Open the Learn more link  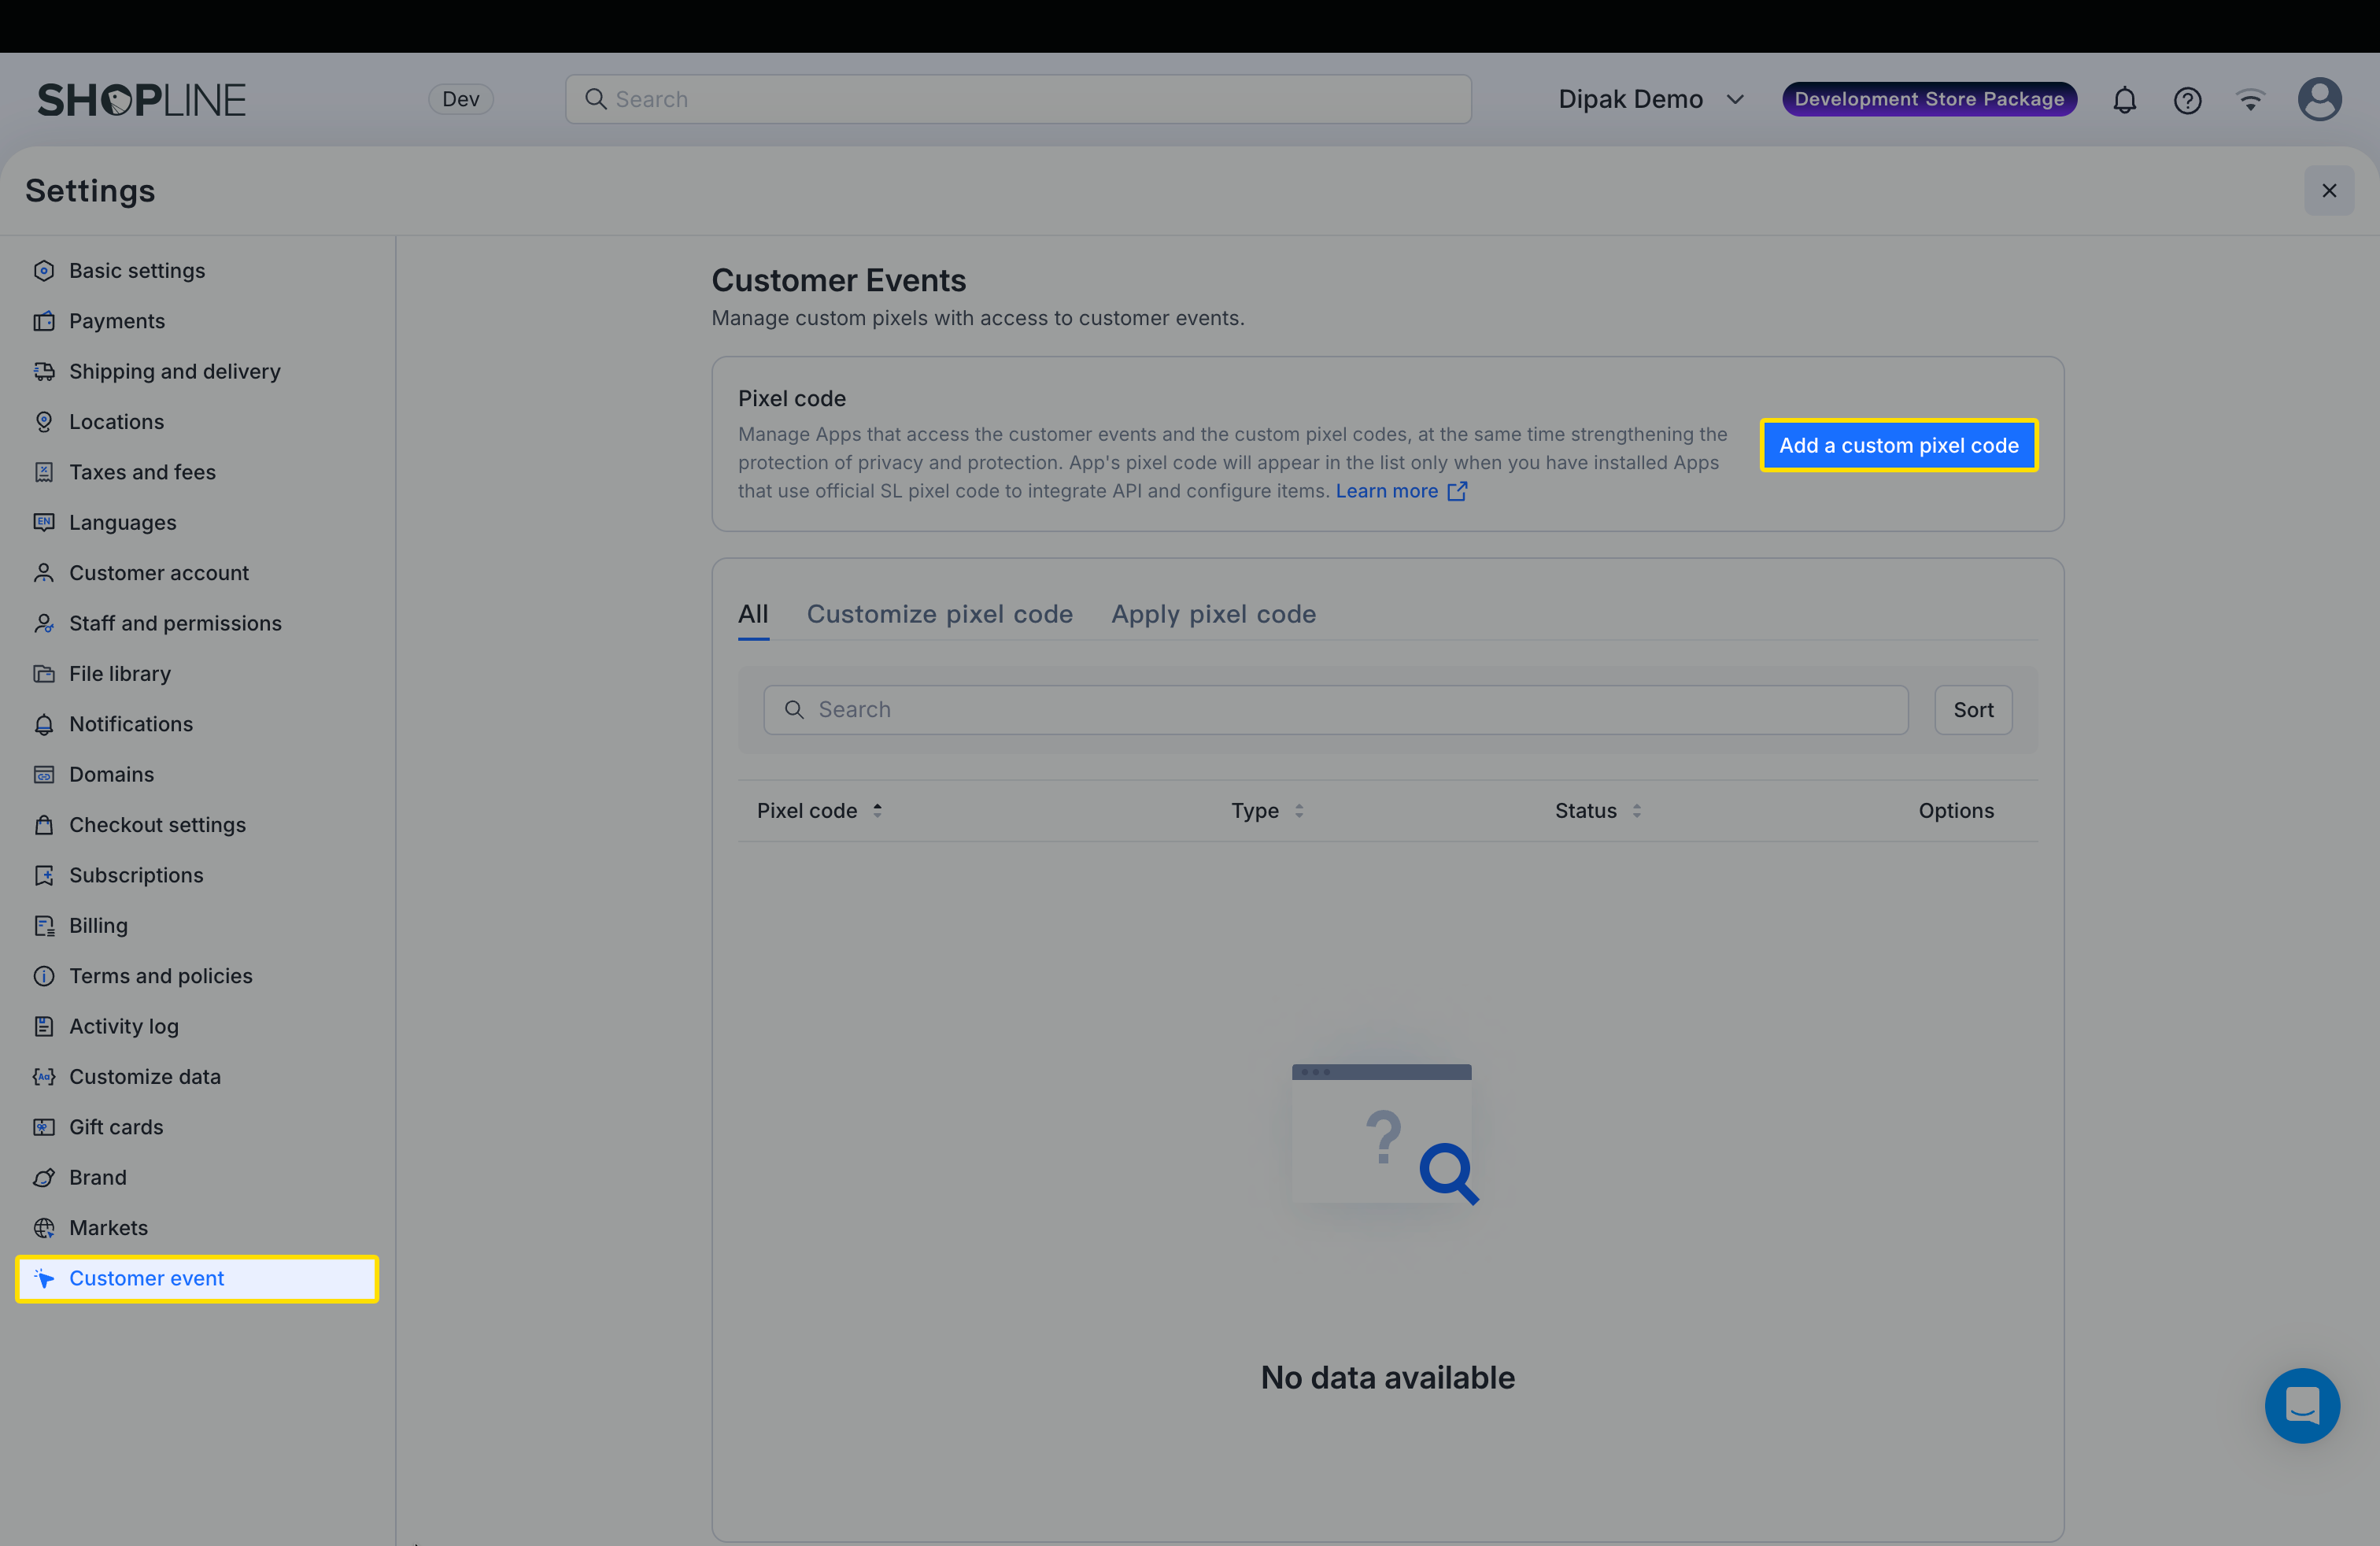pyautogui.click(x=1388, y=490)
